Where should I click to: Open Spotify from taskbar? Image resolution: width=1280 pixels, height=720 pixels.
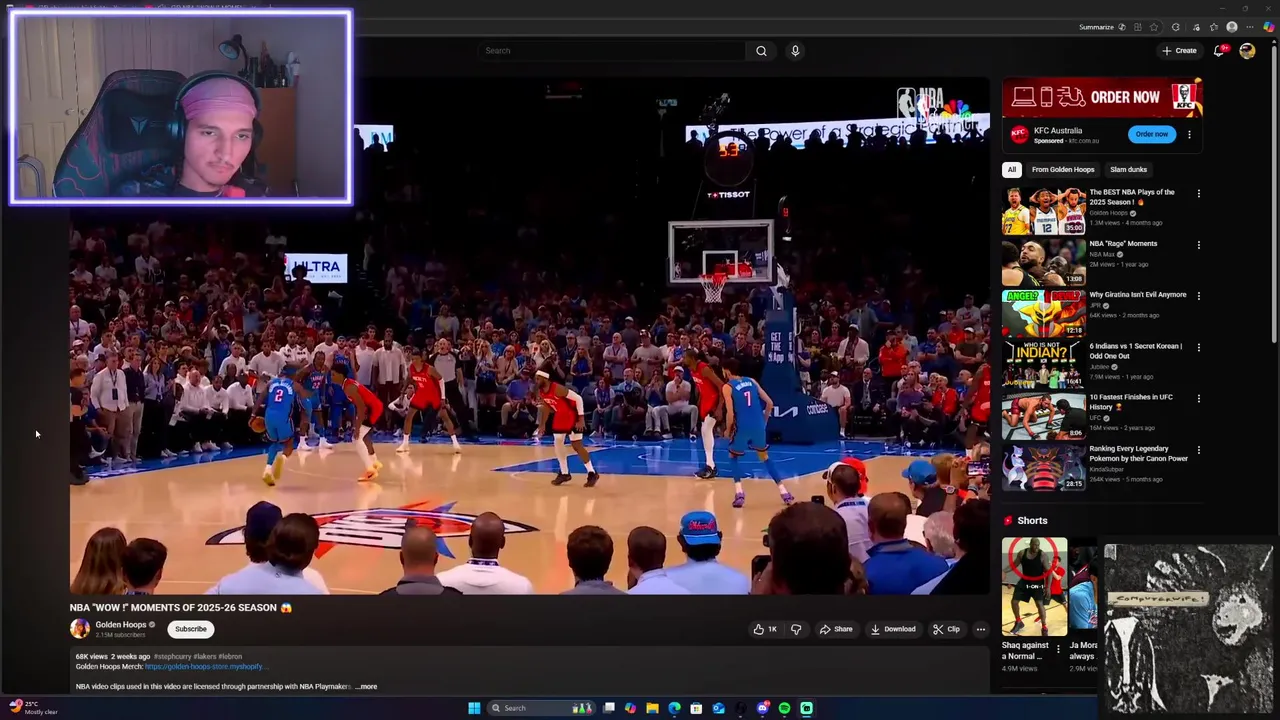click(784, 708)
